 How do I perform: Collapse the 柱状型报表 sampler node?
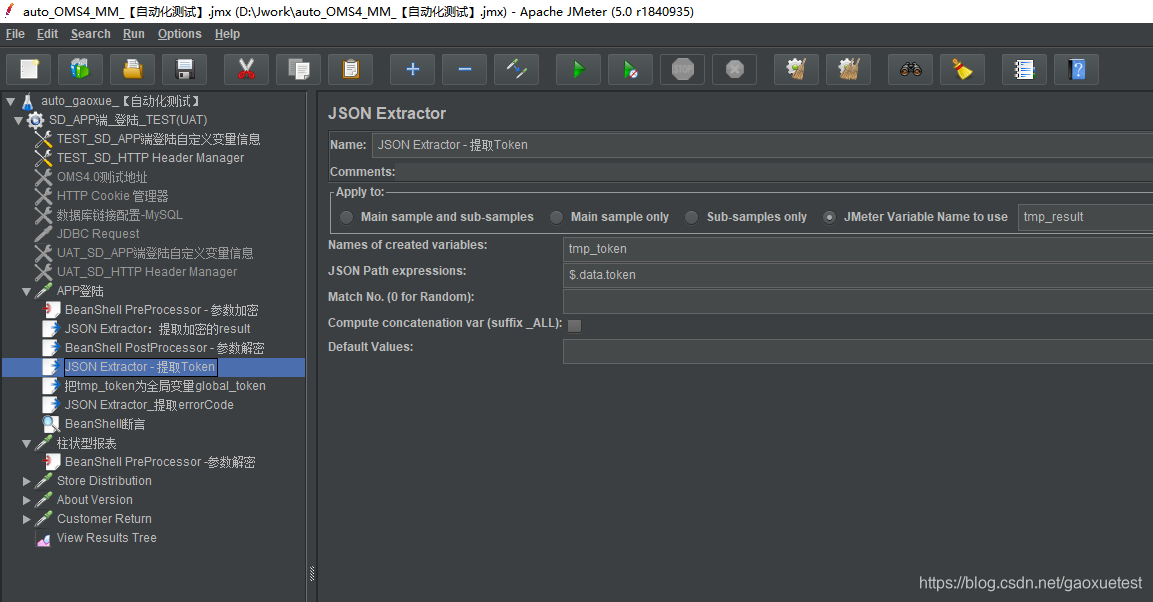pyautogui.click(x=26, y=444)
